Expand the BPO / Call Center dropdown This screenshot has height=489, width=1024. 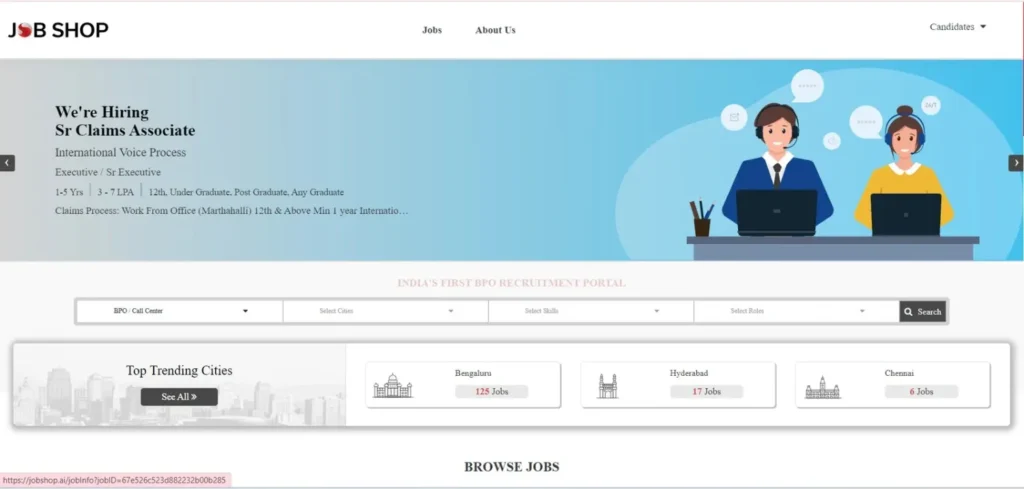coord(180,311)
